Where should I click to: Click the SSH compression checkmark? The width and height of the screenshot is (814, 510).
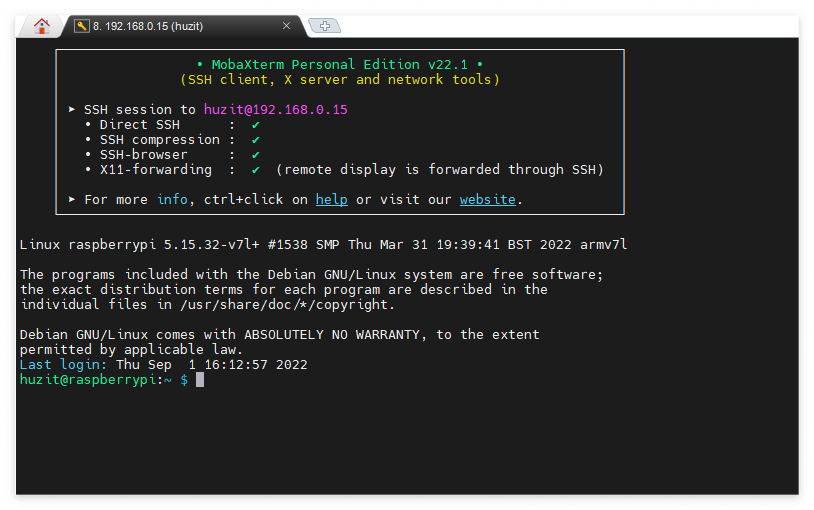click(255, 140)
